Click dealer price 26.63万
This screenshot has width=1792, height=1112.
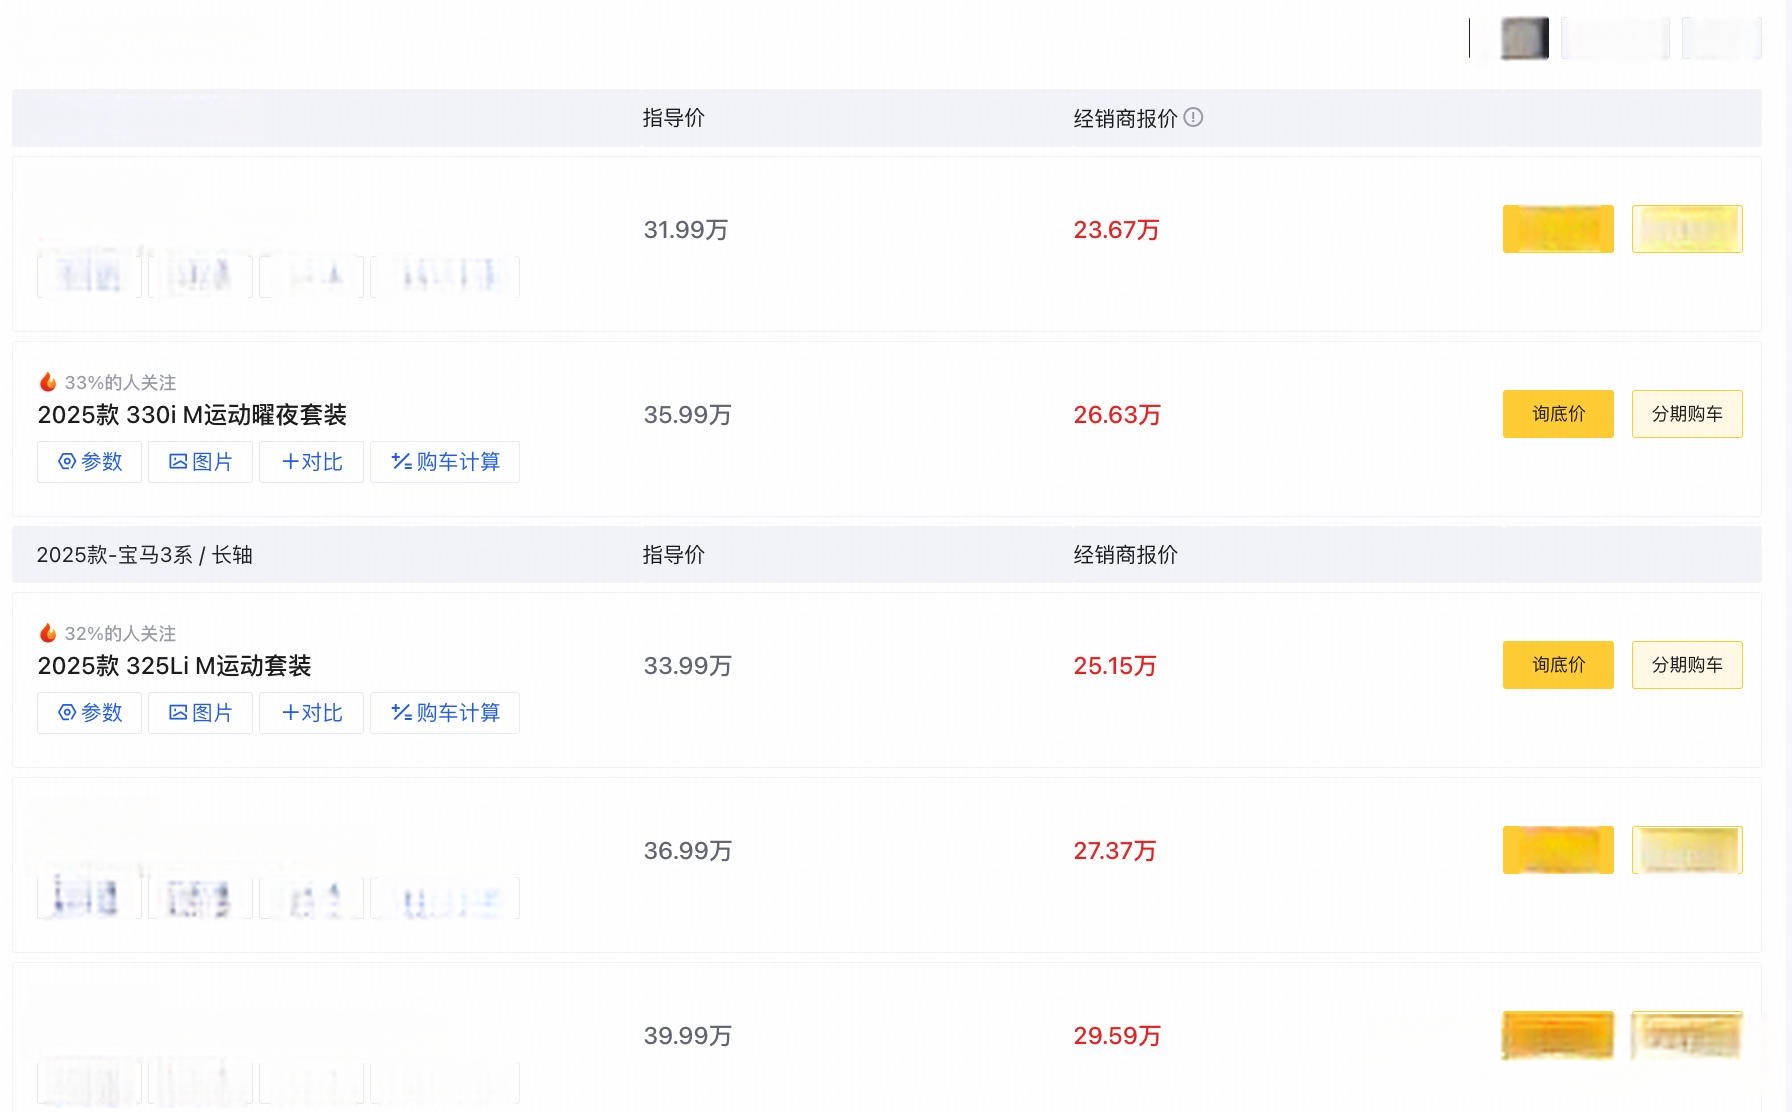tap(1117, 415)
